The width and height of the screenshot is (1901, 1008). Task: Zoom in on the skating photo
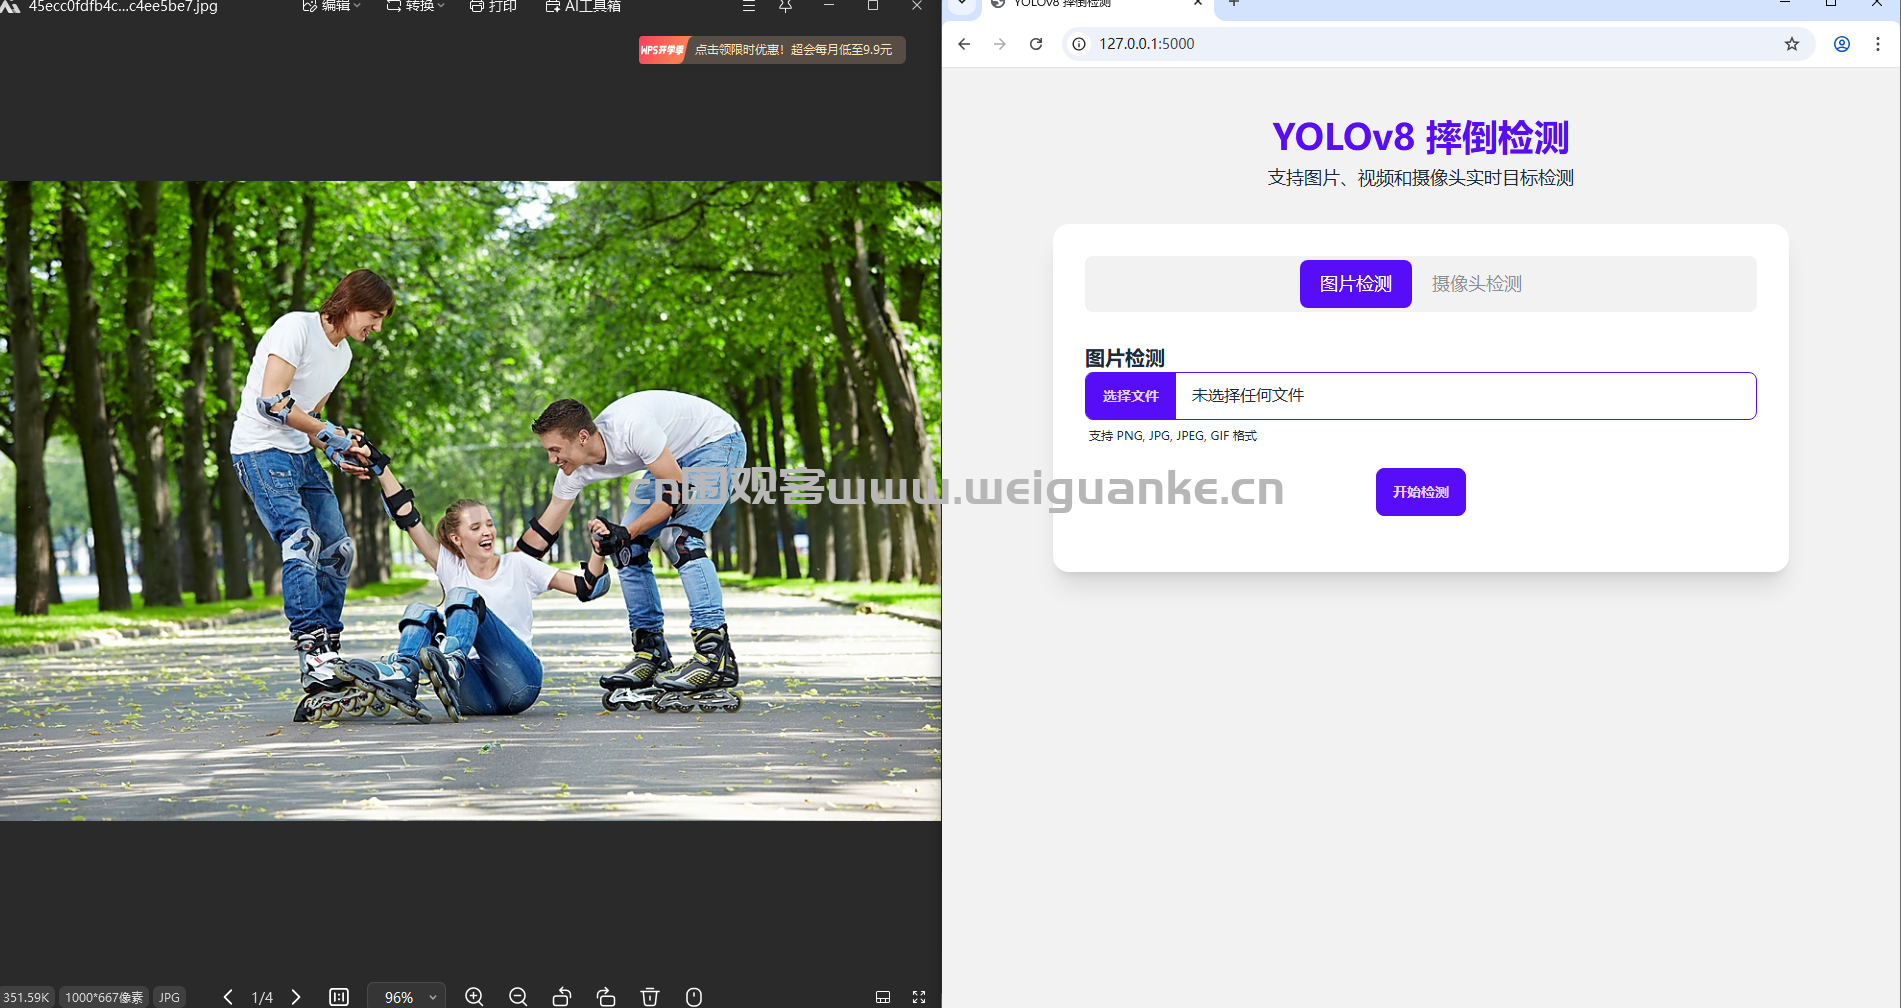(474, 996)
